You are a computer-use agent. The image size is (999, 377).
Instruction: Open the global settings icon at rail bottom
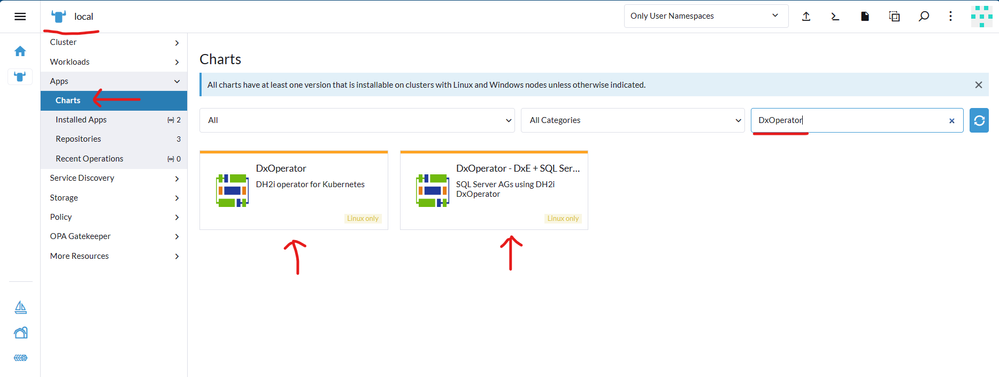(x=20, y=358)
